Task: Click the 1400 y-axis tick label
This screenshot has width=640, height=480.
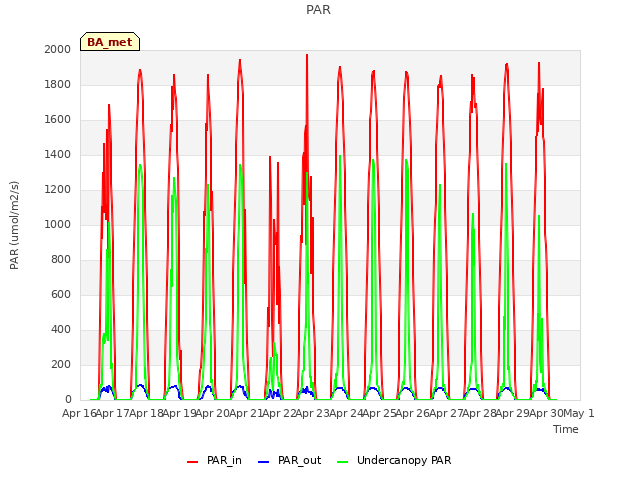Action: click(x=58, y=154)
